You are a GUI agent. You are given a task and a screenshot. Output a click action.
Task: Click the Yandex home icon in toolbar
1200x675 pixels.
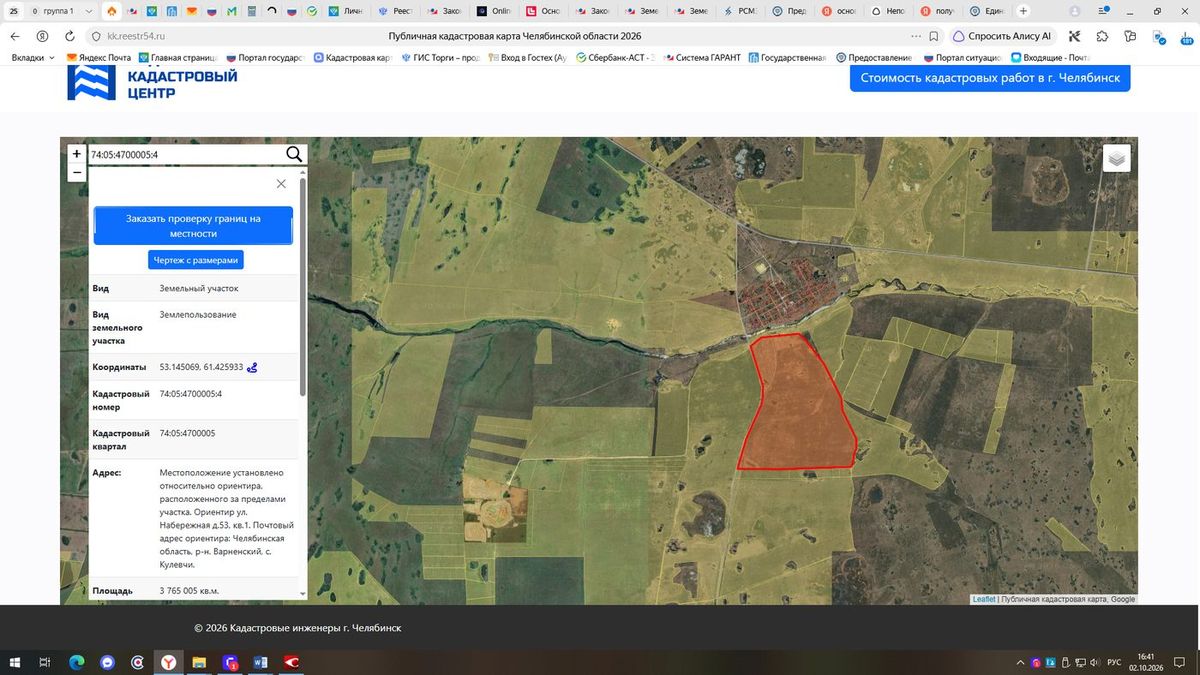click(41, 36)
